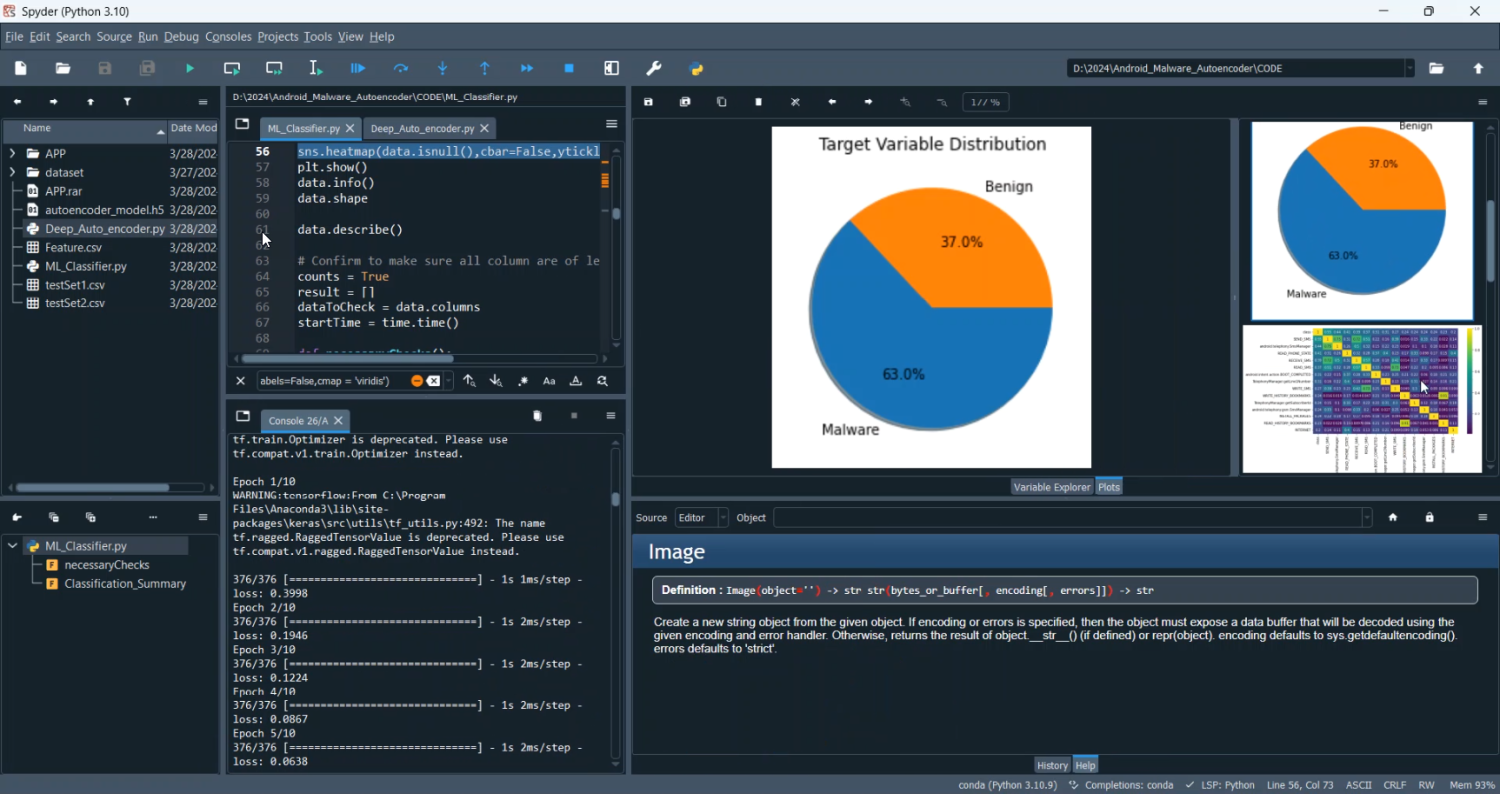Collapse the ML_Classifier.py outline node
Viewport: 1500px width, 794px height.
click(12, 546)
